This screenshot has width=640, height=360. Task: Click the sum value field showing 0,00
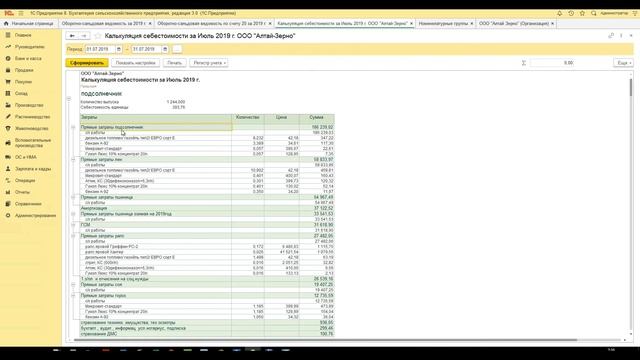(553, 63)
